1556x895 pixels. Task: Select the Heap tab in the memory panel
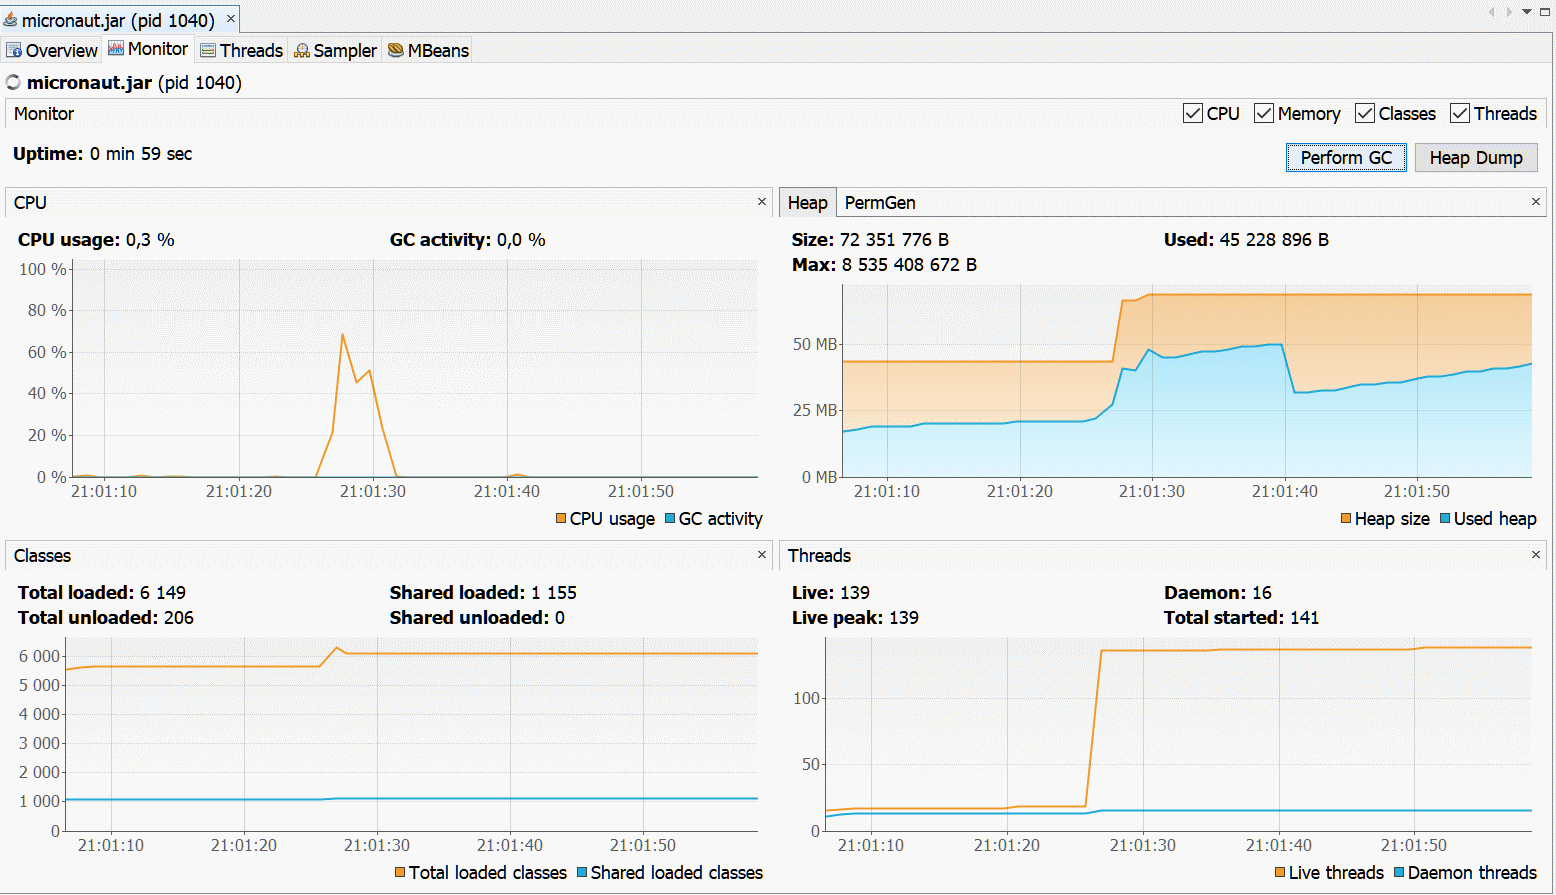coord(807,202)
